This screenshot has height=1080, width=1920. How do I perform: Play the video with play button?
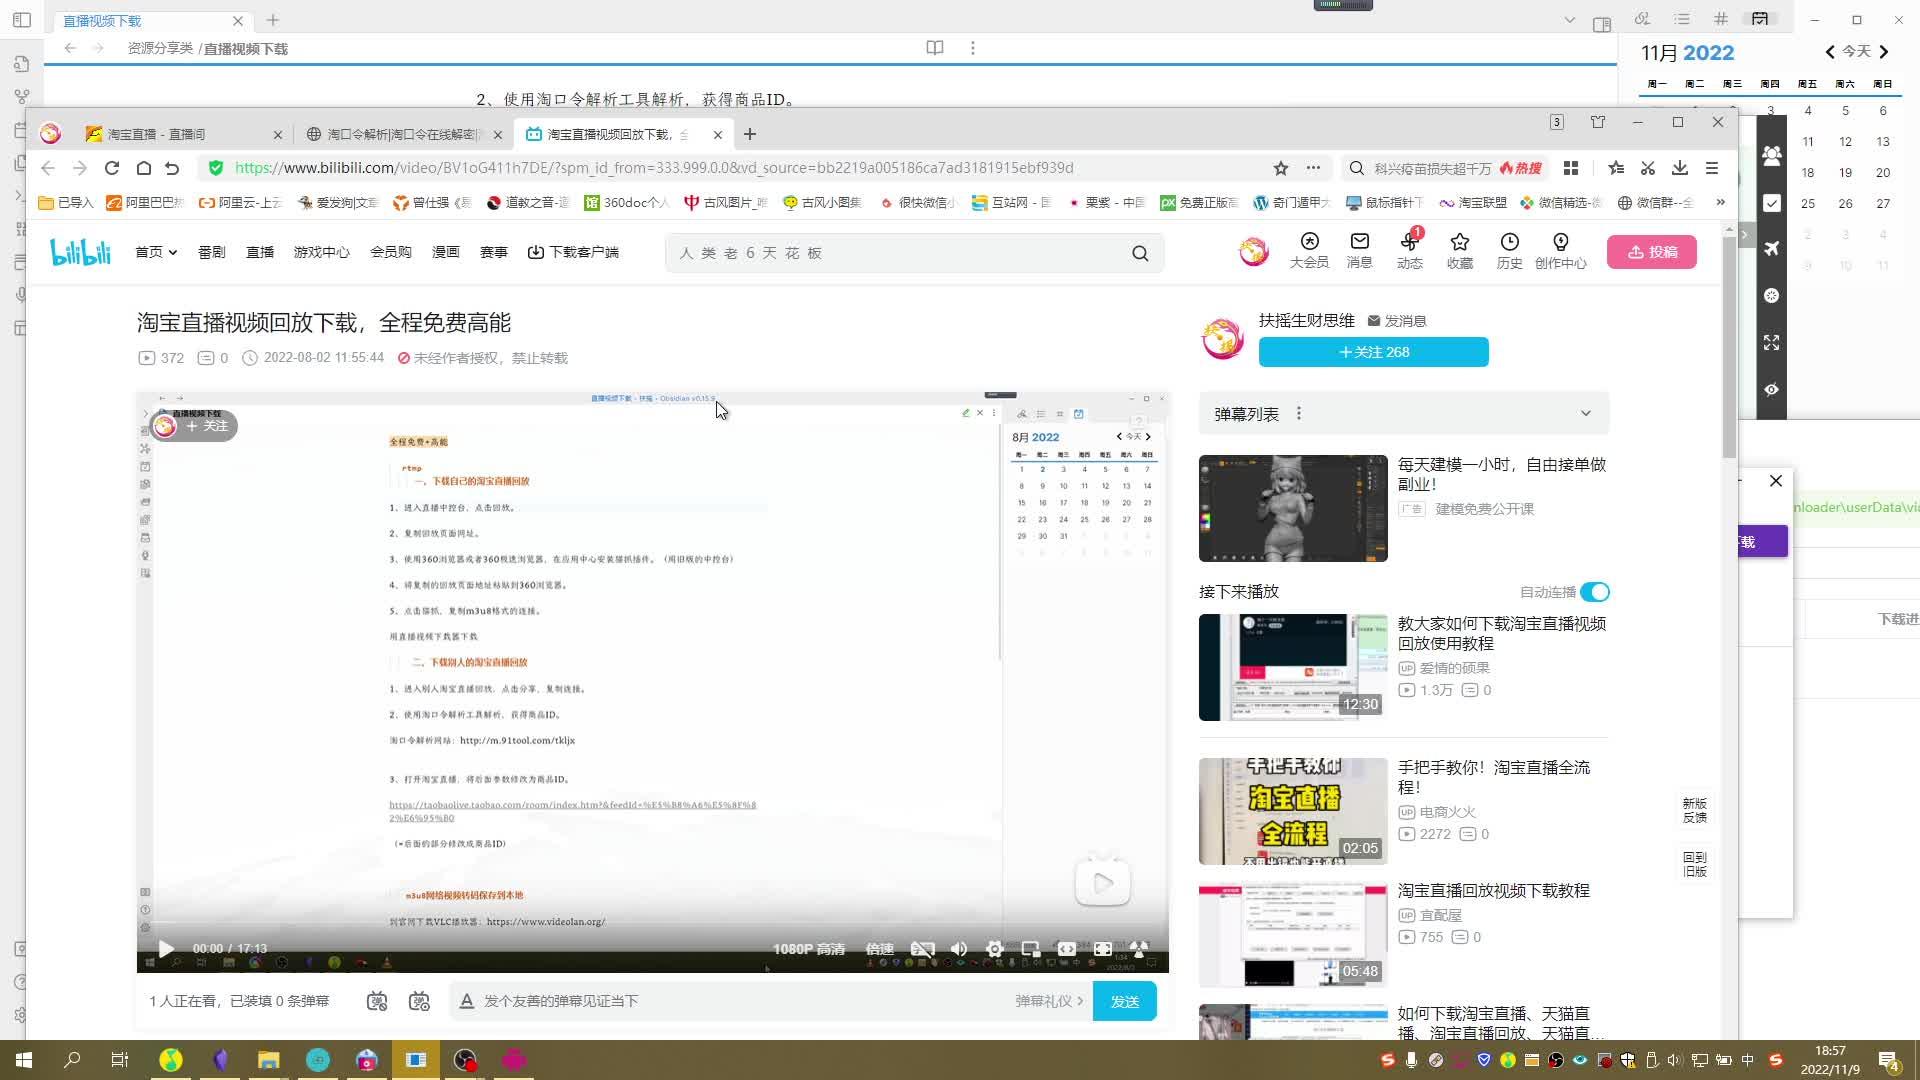(x=166, y=949)
